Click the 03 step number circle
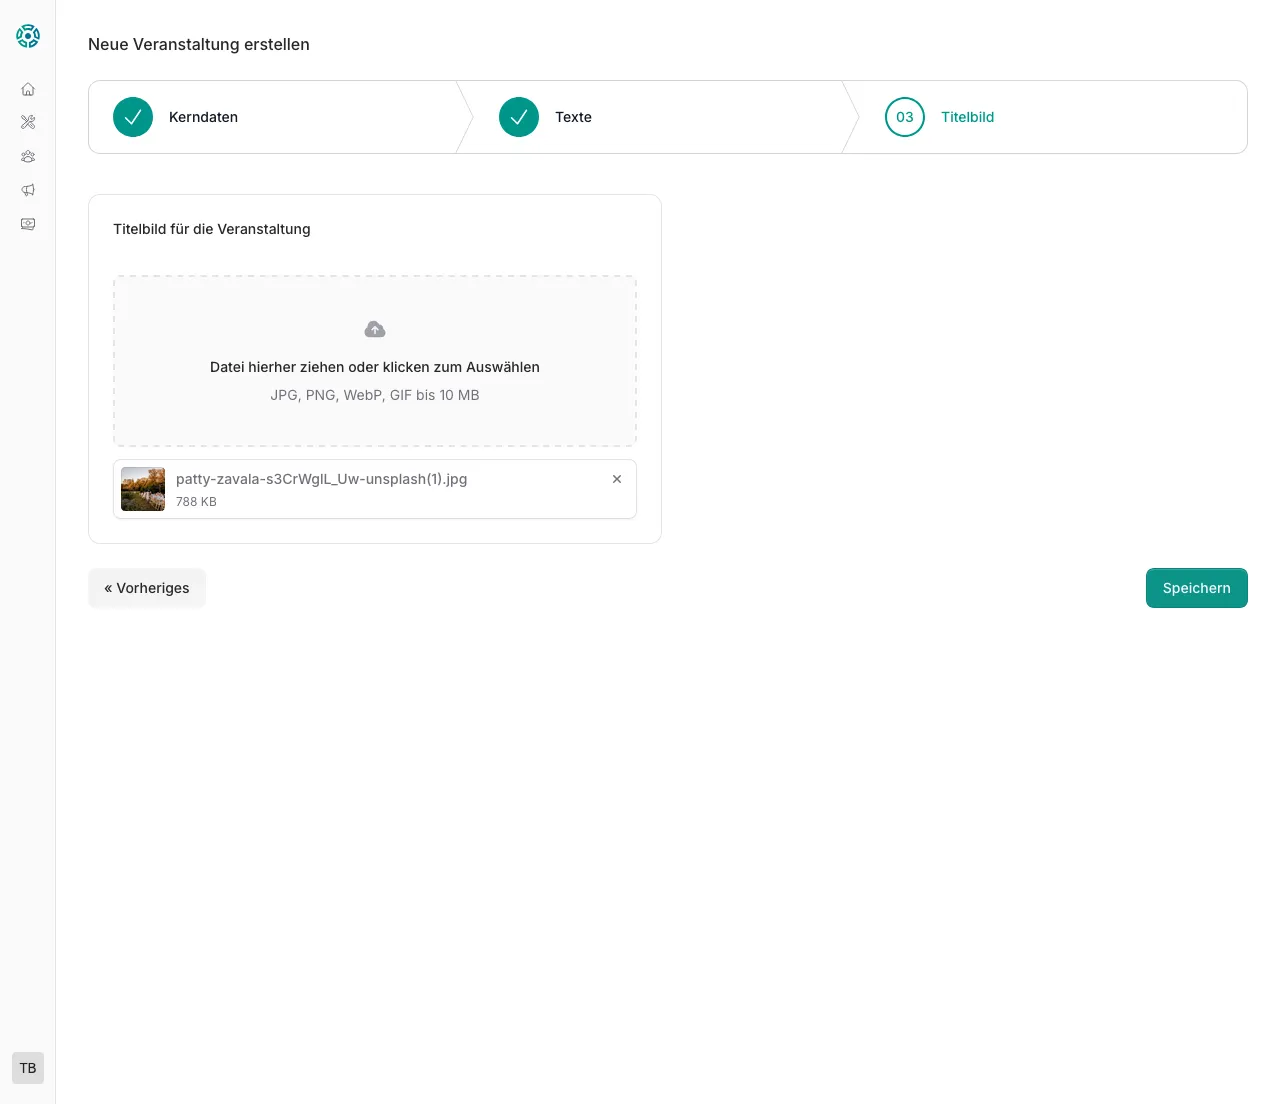The height and width of the screenshot is (1104, 1280). (x=905, y=117)
